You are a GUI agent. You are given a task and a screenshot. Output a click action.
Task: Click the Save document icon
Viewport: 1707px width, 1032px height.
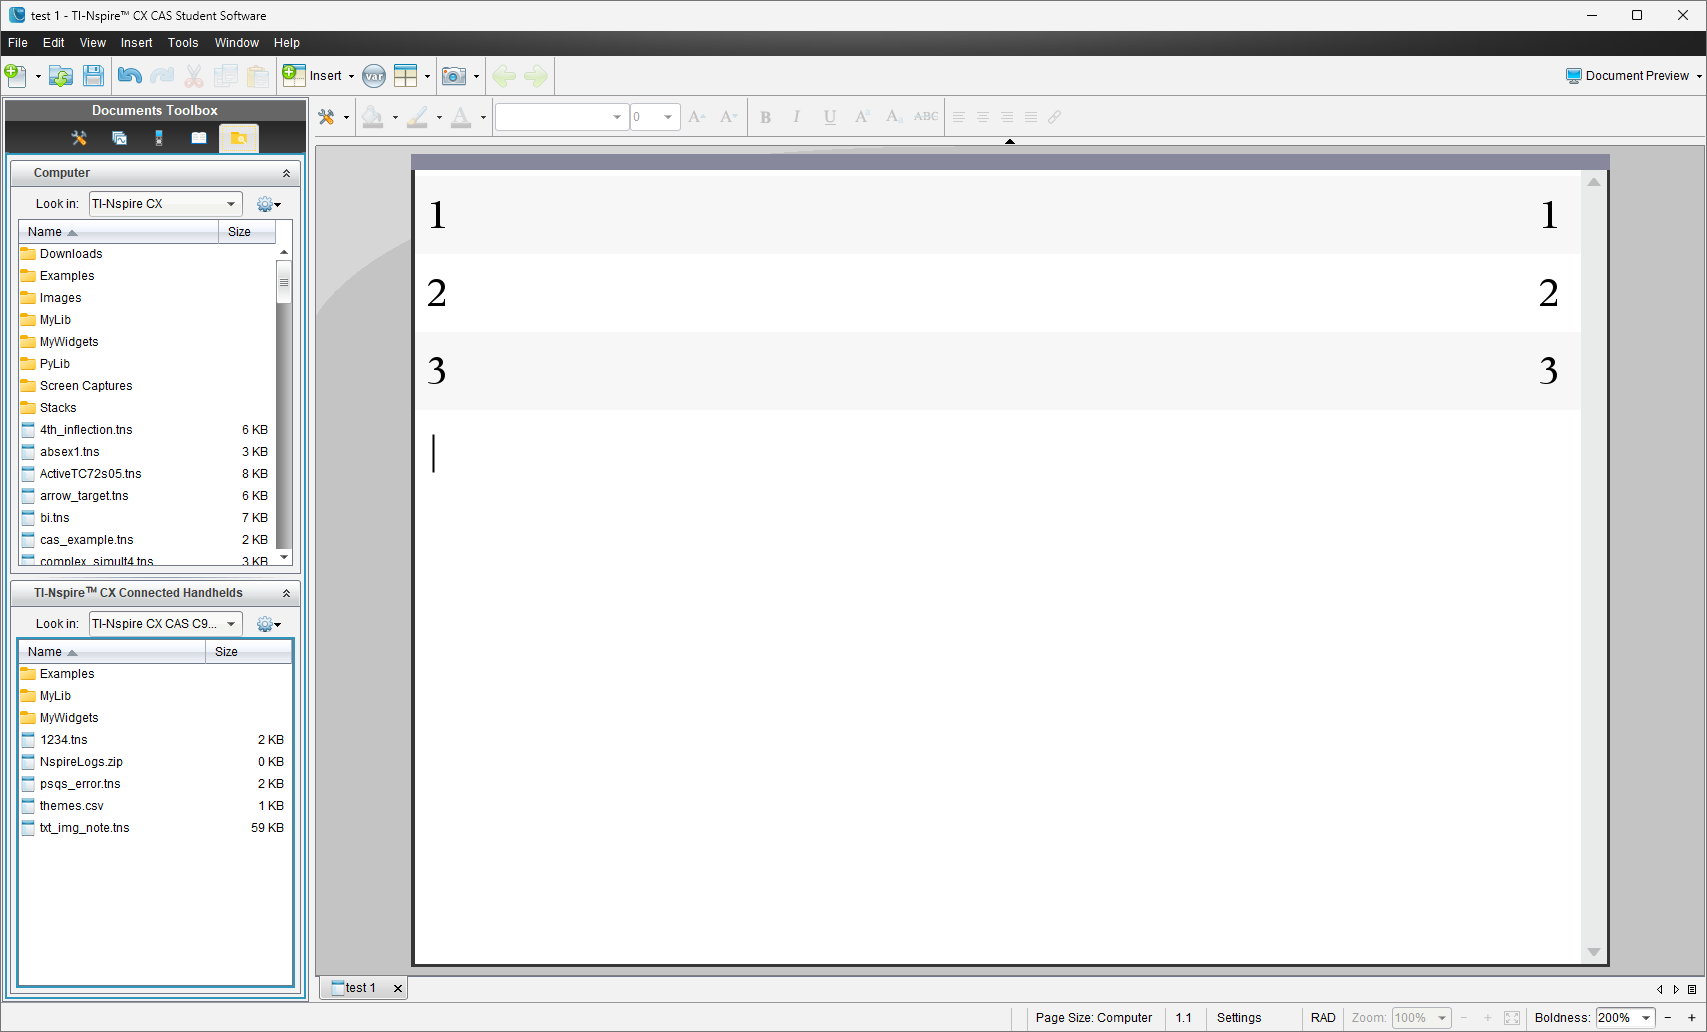[93, 76]
